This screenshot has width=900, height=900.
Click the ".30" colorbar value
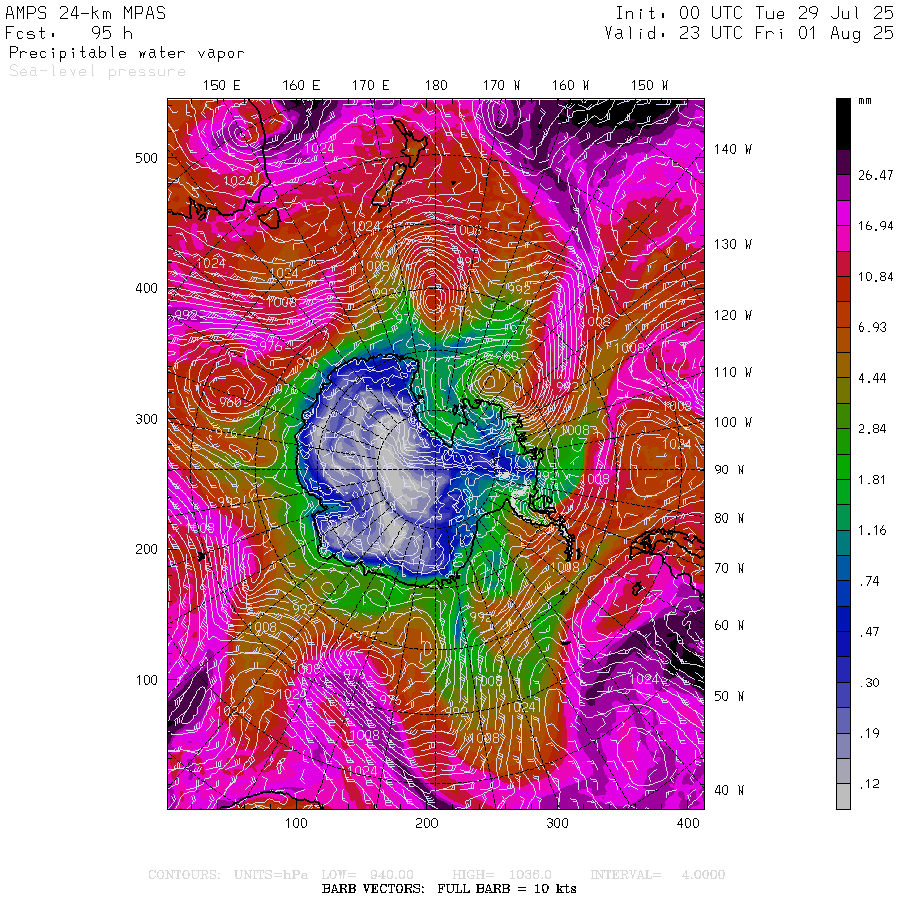pos(870,682)
